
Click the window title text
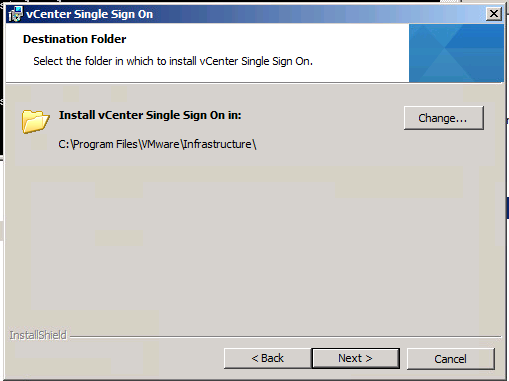89,14
